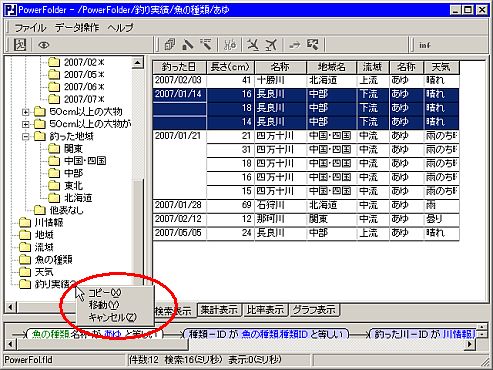493x370 pixels.
Task: Click the grayed-out scissors toolbar icon
Action: click(230, 44)
